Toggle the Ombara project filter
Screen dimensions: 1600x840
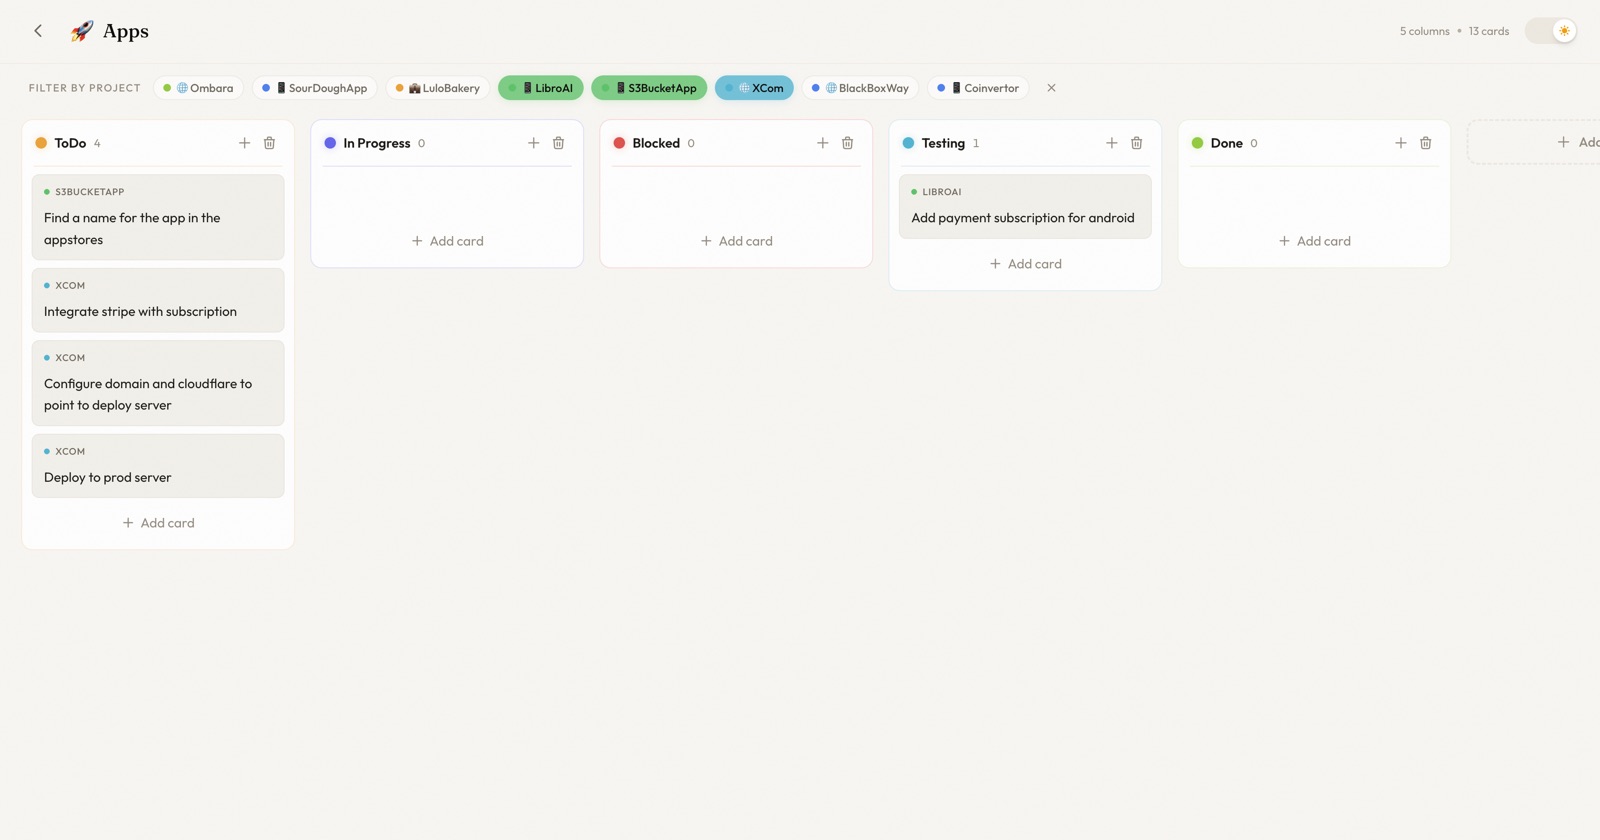pos(198,88)
